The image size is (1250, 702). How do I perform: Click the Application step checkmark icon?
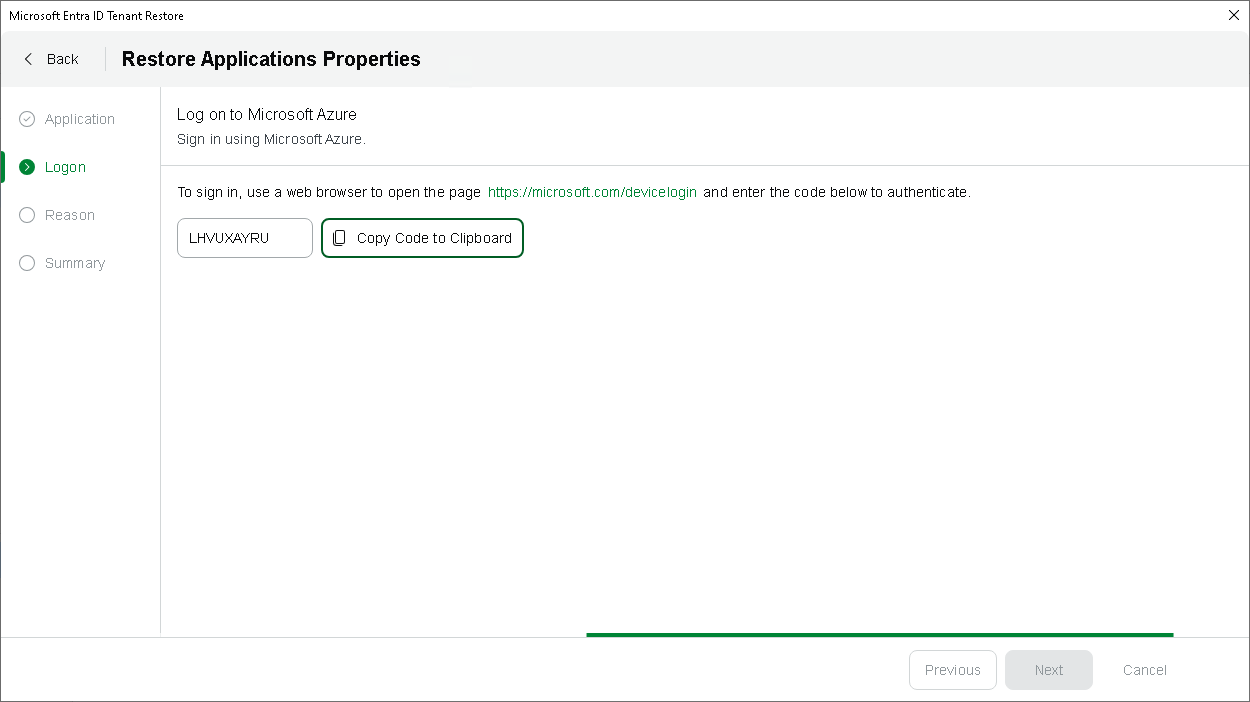coord(27,119)
